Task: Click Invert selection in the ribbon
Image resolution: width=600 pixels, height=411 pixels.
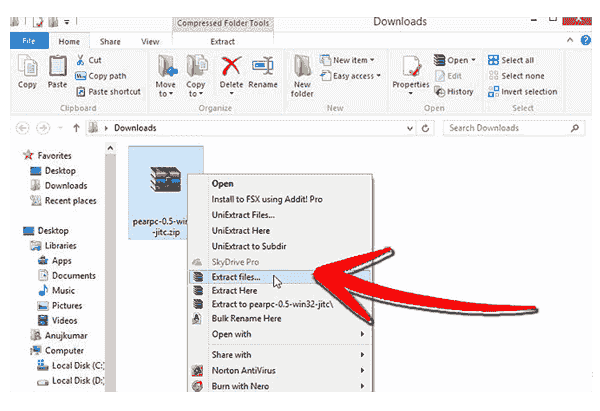Action: [x=523, y=91]
